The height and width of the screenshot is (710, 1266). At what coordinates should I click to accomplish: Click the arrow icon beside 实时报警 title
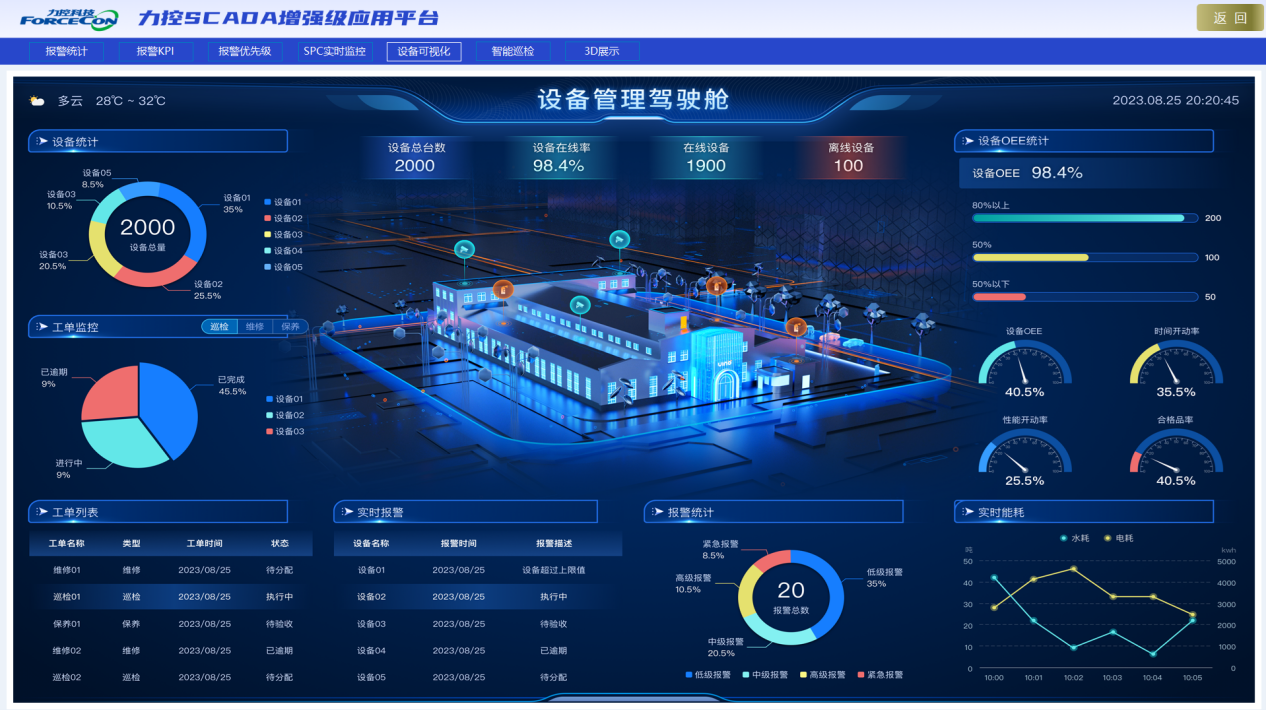[347, 512]
